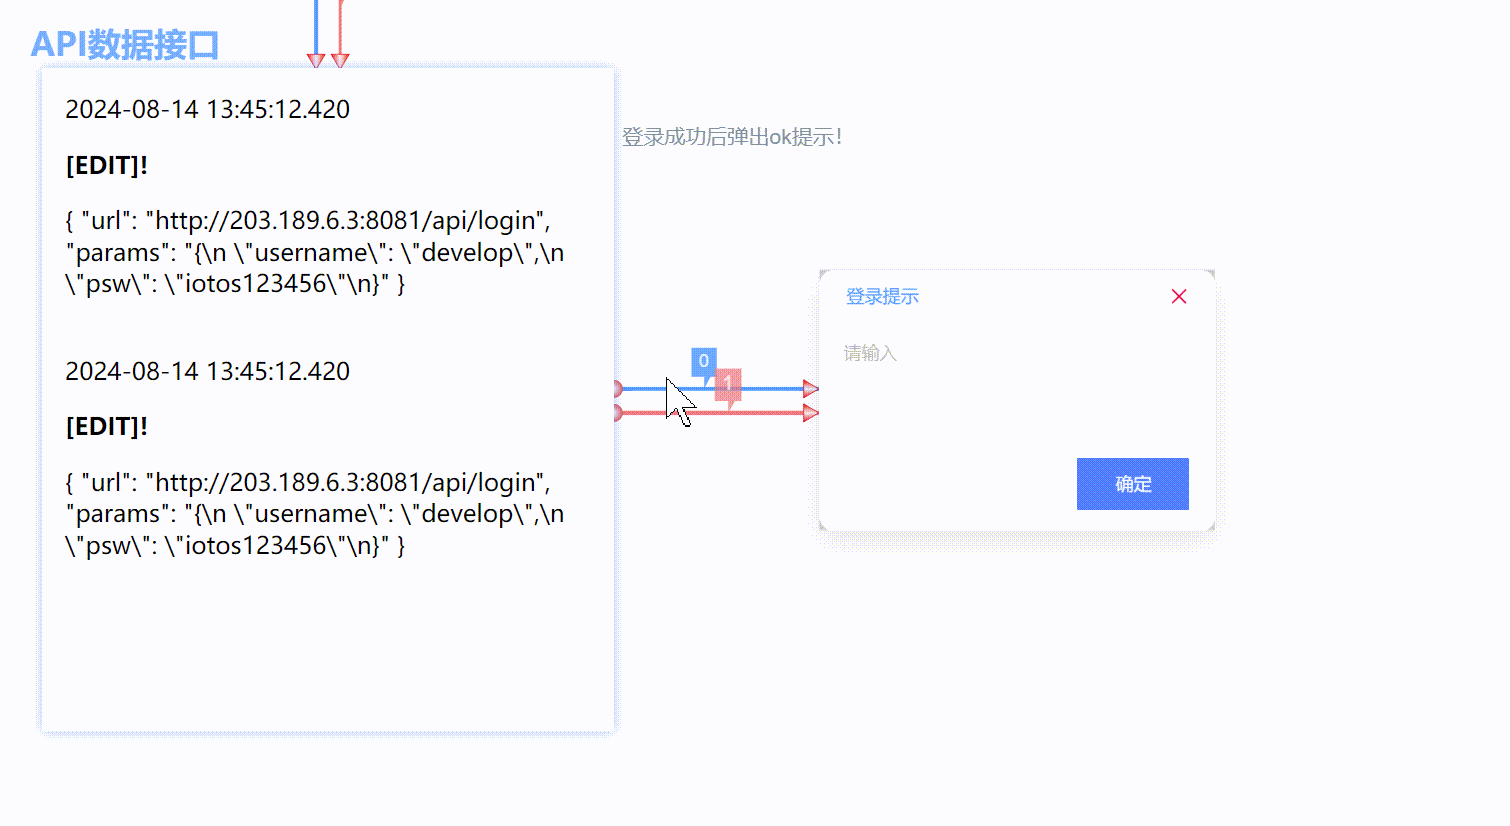Click the timestamp 2024-08-14 13:45:12.420
The image size is (1510, 826).
[x=208, y=109]
